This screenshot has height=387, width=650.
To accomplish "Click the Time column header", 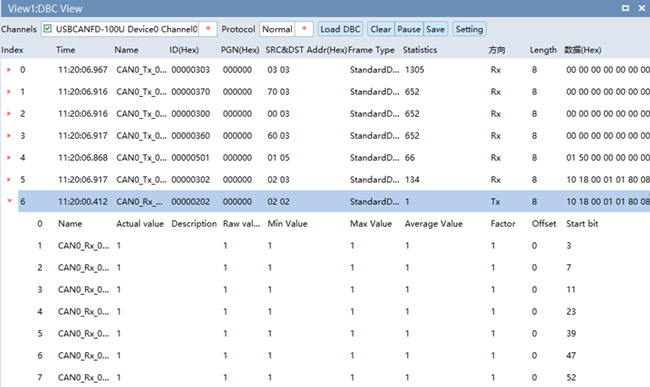I will tap(65, 50).
